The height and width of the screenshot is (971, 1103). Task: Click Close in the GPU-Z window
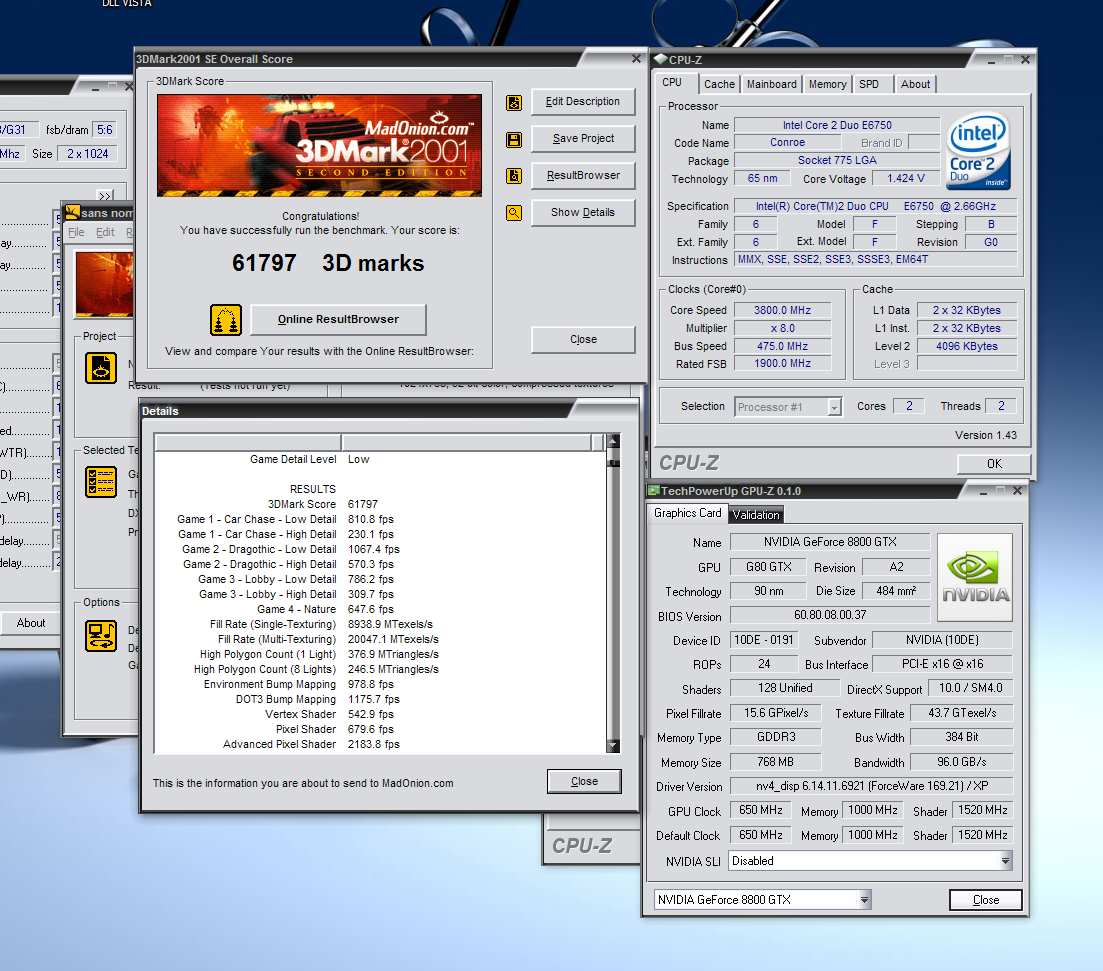click(x=986, y=900)
